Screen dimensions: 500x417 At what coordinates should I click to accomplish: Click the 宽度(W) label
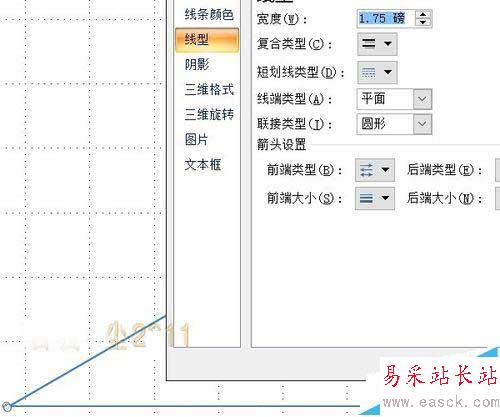click(x=282, y=19)
